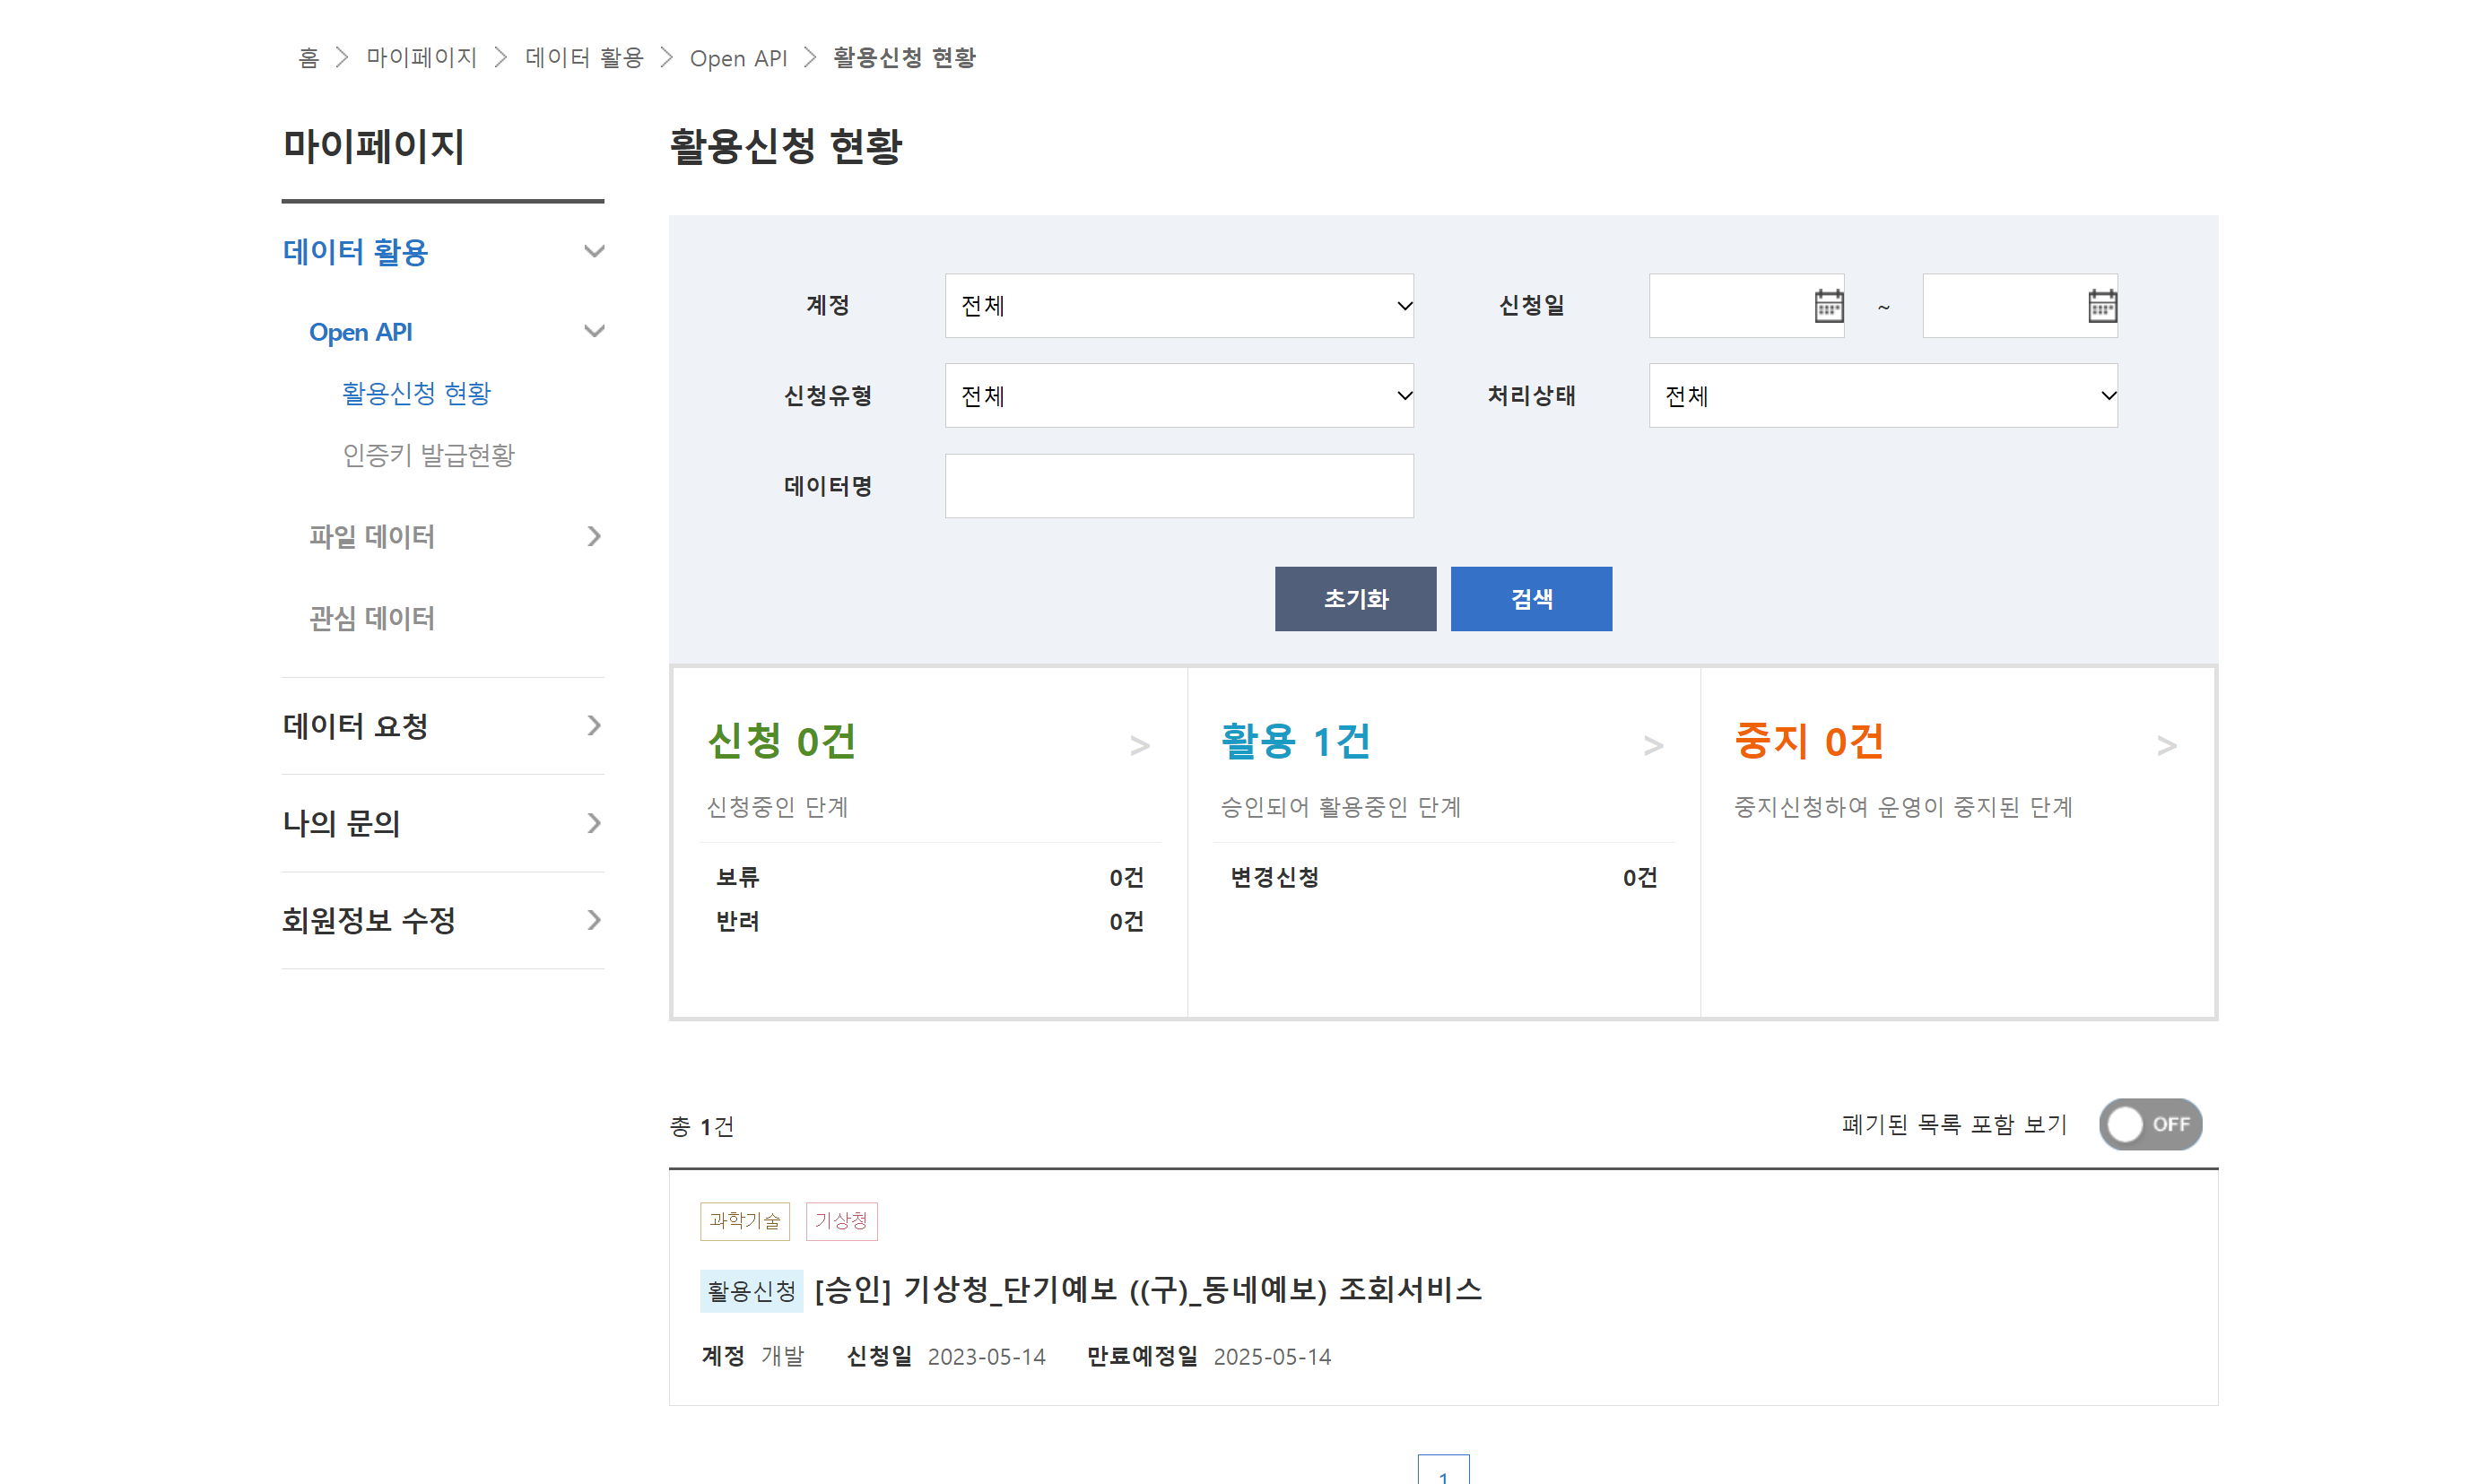Collapse the 데이터 활용 menu section
This screenshot has height=1484, width=2487.
click(594, 251)
